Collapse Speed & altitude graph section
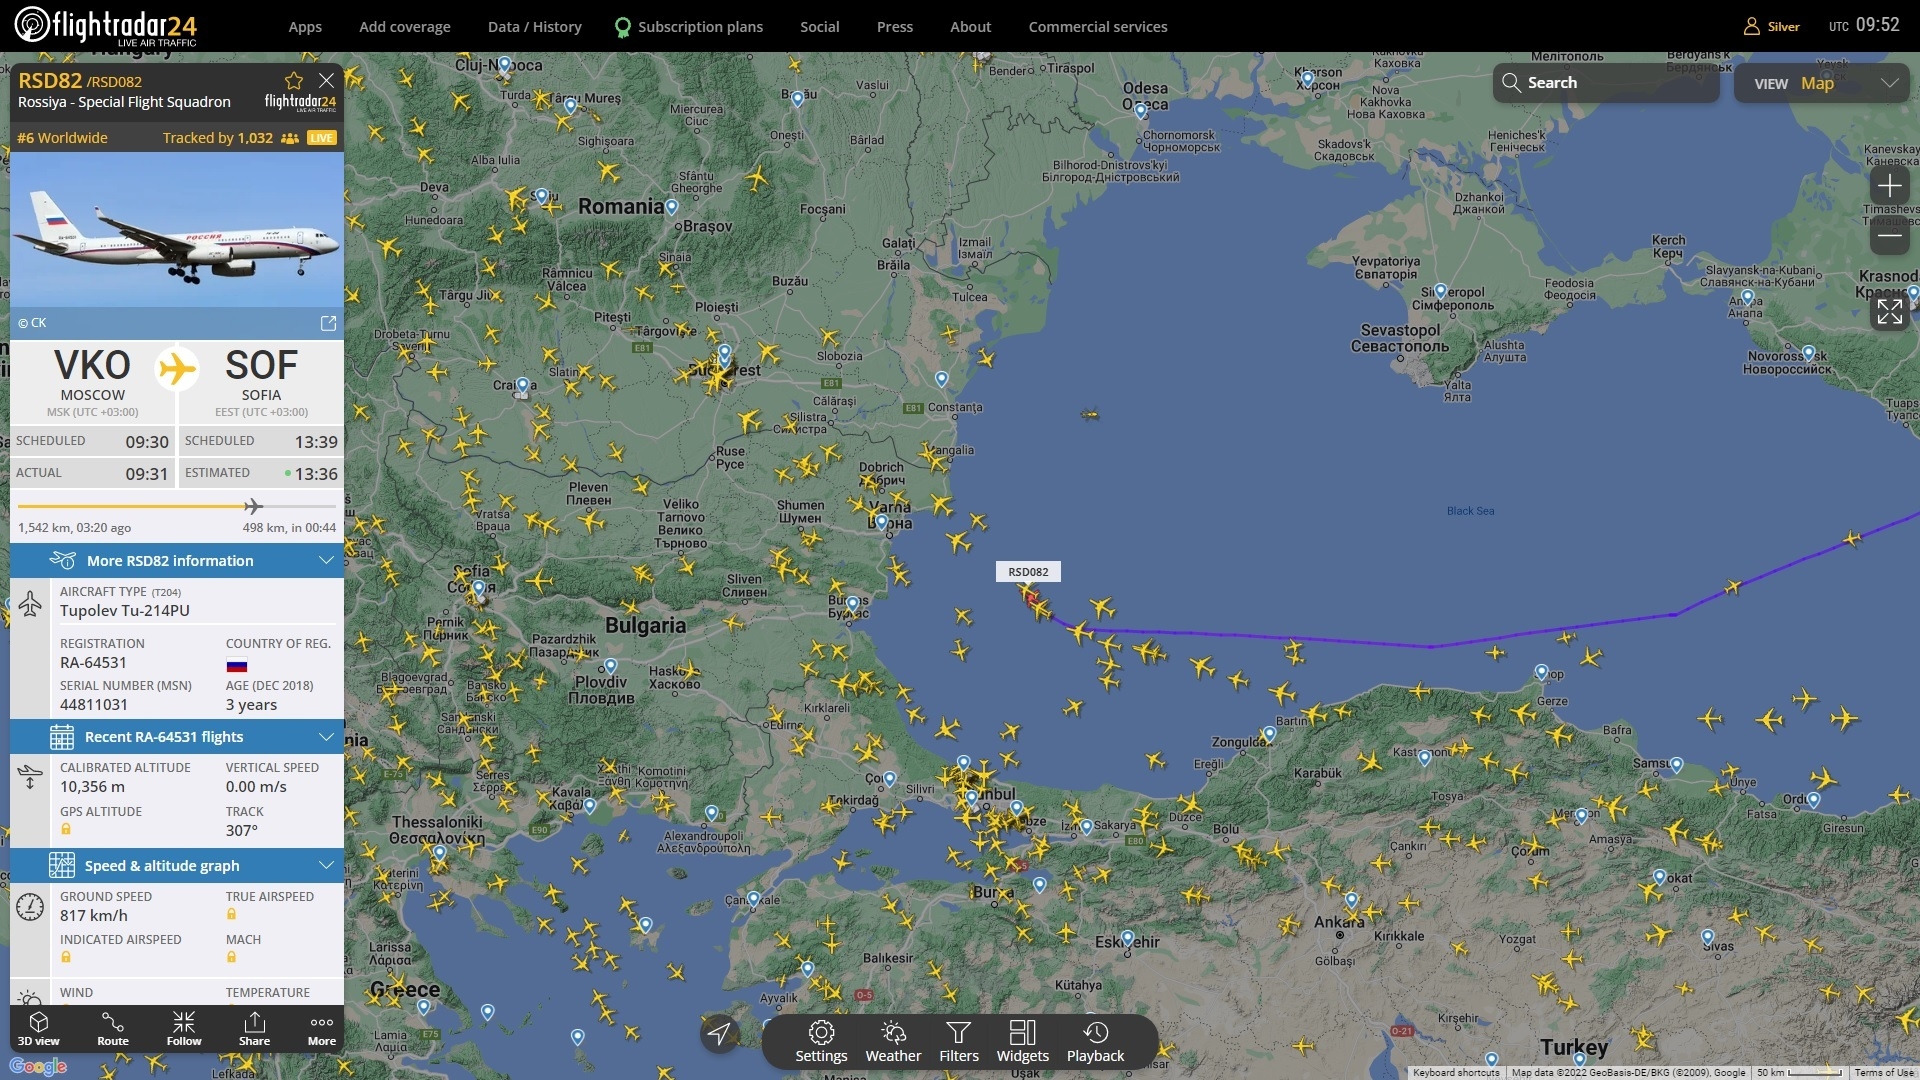1920x1080 pixels. pyautogui.click(x=177, y=865)
